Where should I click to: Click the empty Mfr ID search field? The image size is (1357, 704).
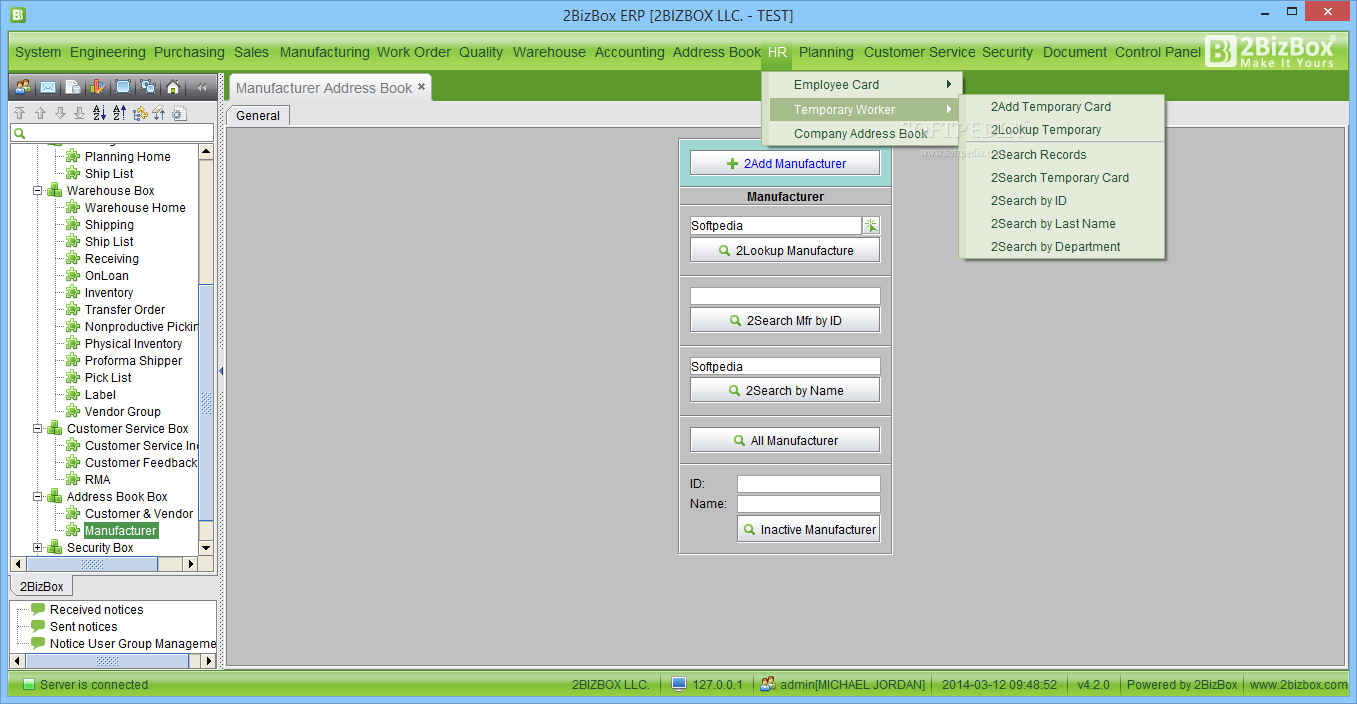[x=785, y=296]
